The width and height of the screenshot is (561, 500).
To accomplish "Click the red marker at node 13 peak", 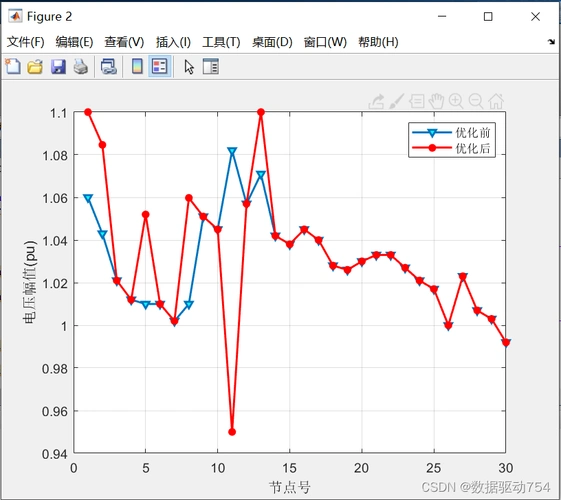I will 261,112.
